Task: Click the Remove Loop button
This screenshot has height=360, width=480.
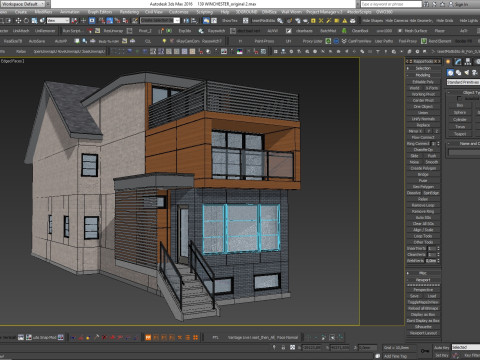Action: click(423, 205)
